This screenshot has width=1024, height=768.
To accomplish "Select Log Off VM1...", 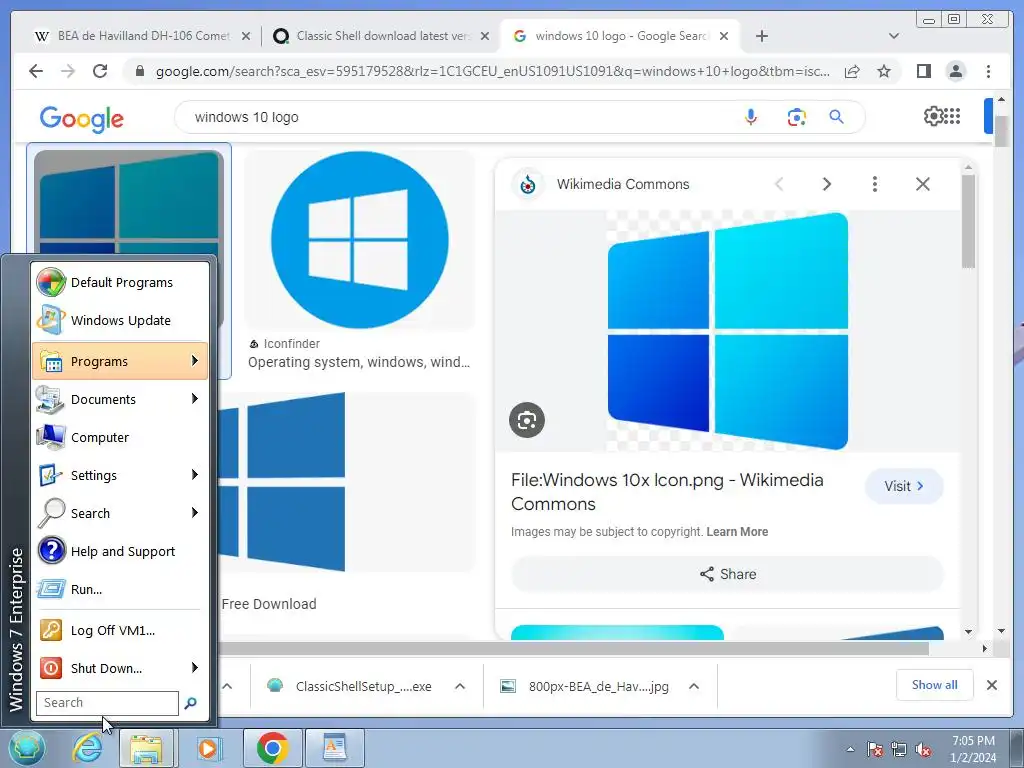I will coord(120,630).
